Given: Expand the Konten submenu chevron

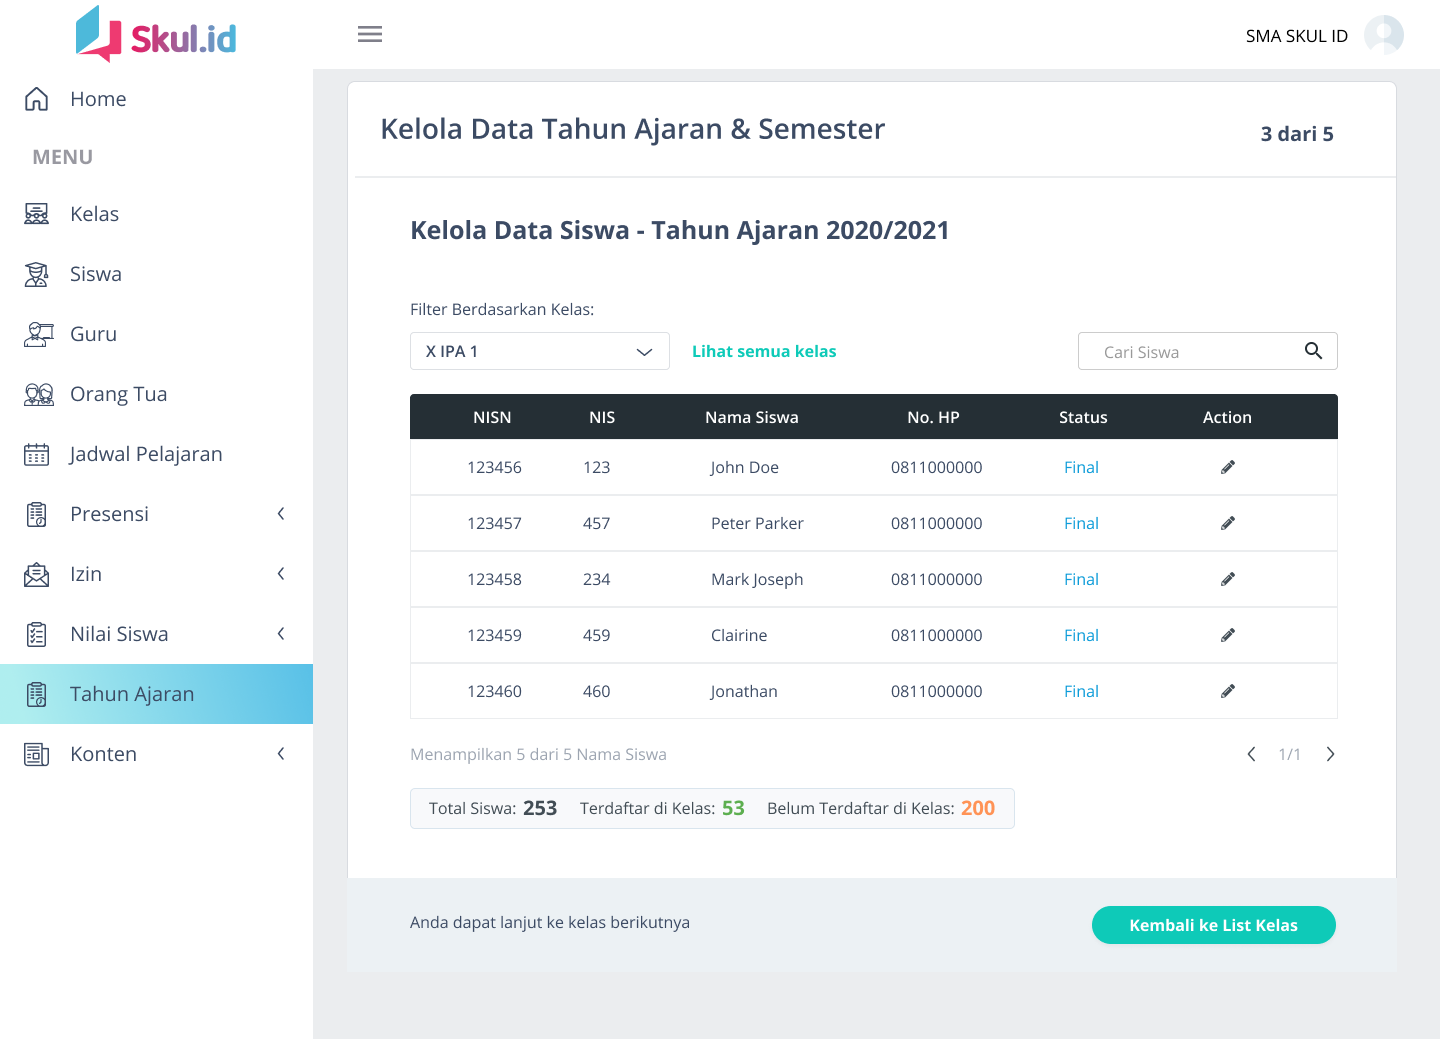Looking at the screenshot, I should click(281, 754).
